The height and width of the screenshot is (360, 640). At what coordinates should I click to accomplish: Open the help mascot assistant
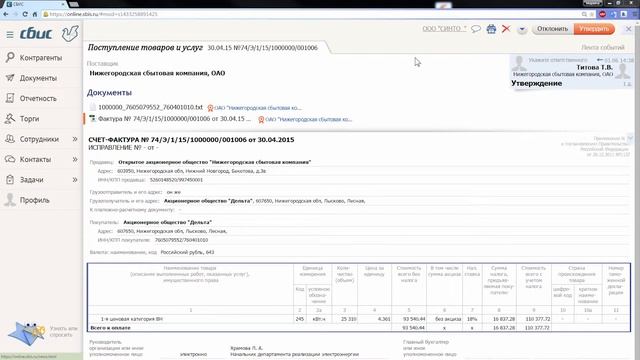[x=27, y=333]
